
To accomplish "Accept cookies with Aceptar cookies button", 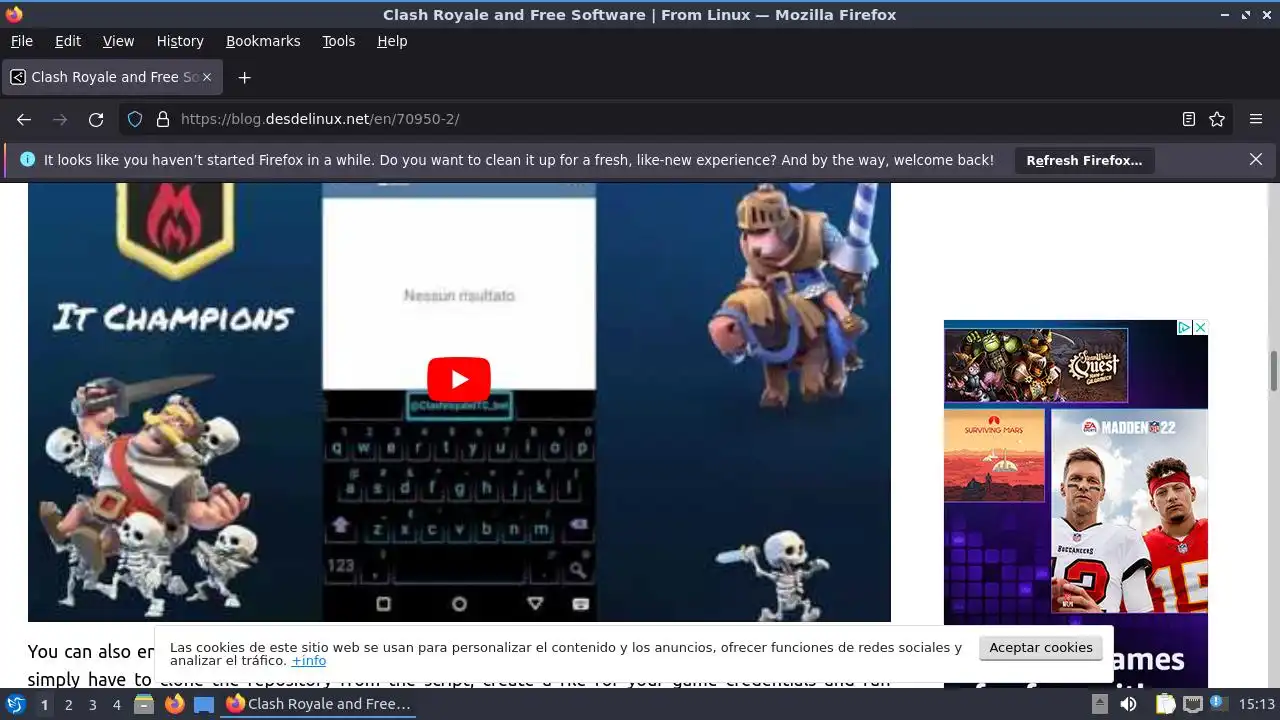I will click(1041, 648).
